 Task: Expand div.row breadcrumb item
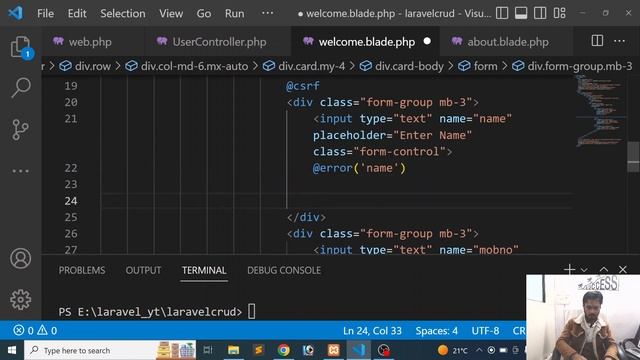[85, 66]
